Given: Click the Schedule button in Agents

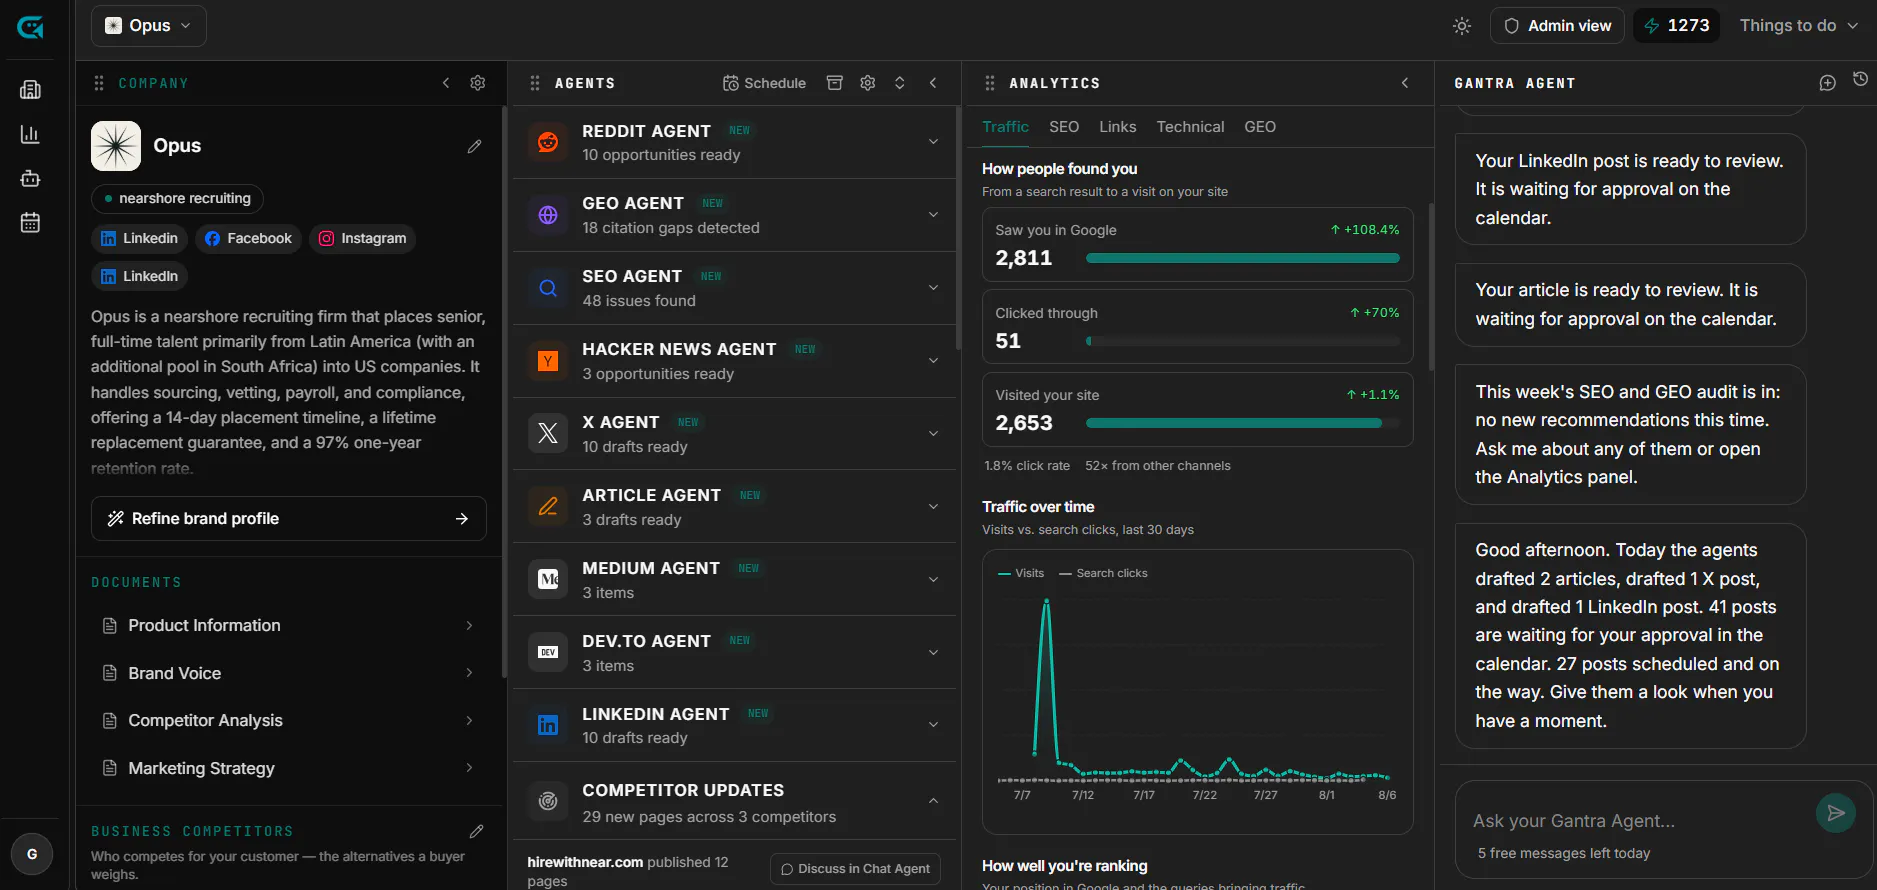Looking at the screenshot, I should point(765,83).
